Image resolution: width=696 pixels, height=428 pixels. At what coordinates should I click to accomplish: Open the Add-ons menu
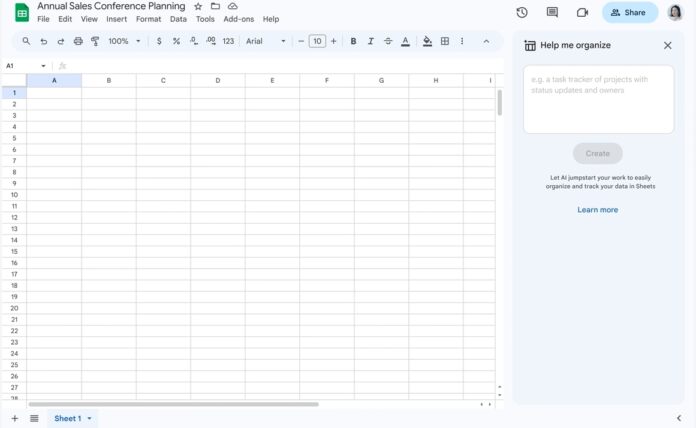click(238, 19)
